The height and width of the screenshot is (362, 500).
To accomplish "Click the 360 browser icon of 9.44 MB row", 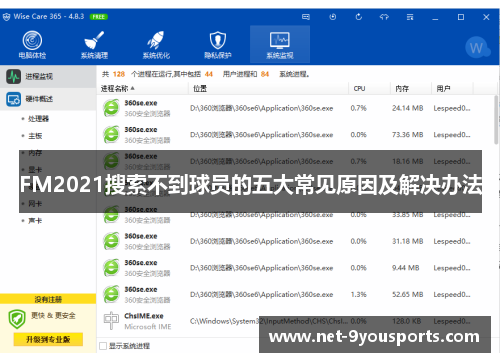I will tap(111, 268).
